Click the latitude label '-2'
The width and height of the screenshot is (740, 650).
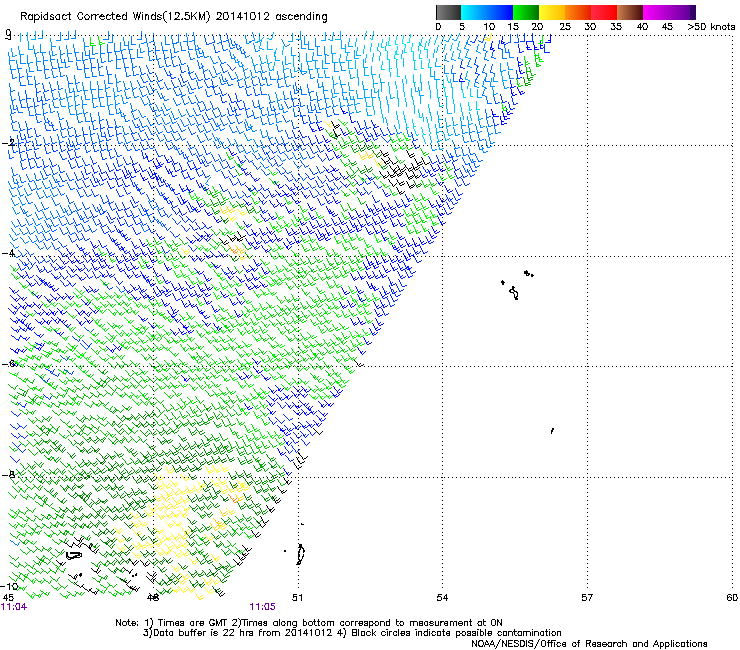8,143
